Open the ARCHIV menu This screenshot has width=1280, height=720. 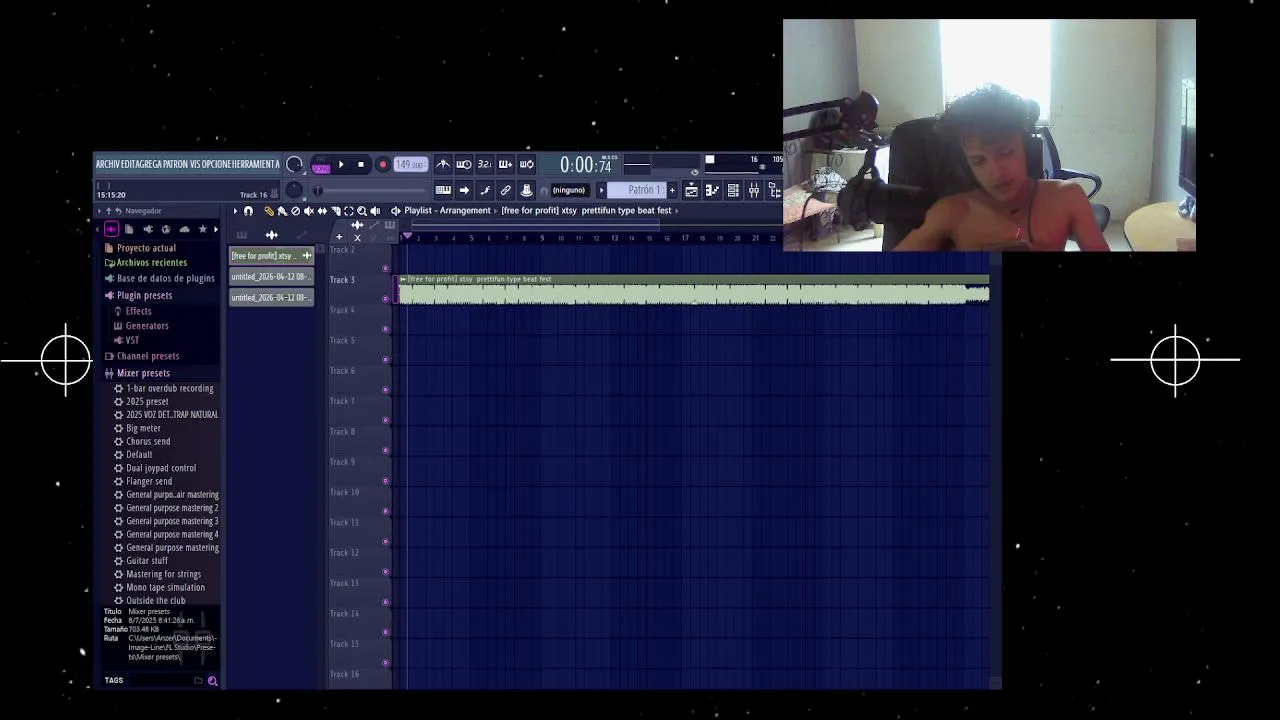click(108, 164)
